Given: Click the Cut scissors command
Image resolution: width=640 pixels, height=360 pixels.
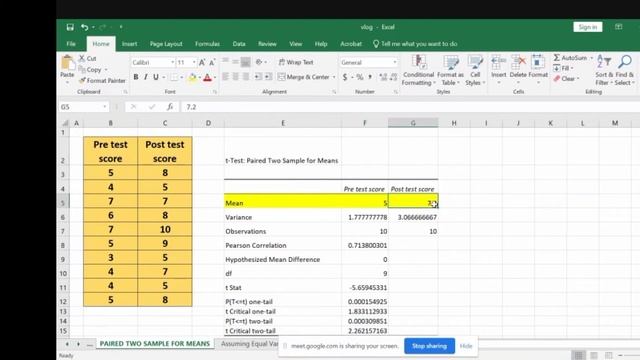Looking at the screenshot, I should [x=88, y=58].
